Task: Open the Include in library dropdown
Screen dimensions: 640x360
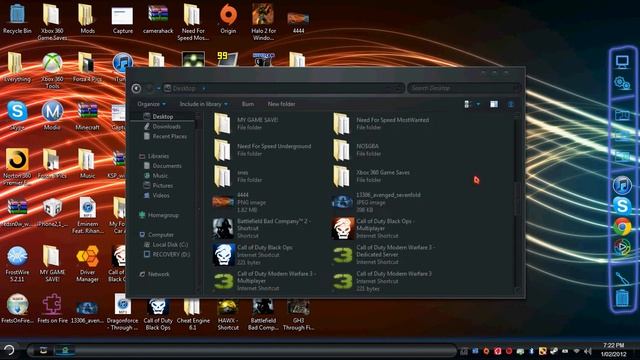Action: pos(204,104)
